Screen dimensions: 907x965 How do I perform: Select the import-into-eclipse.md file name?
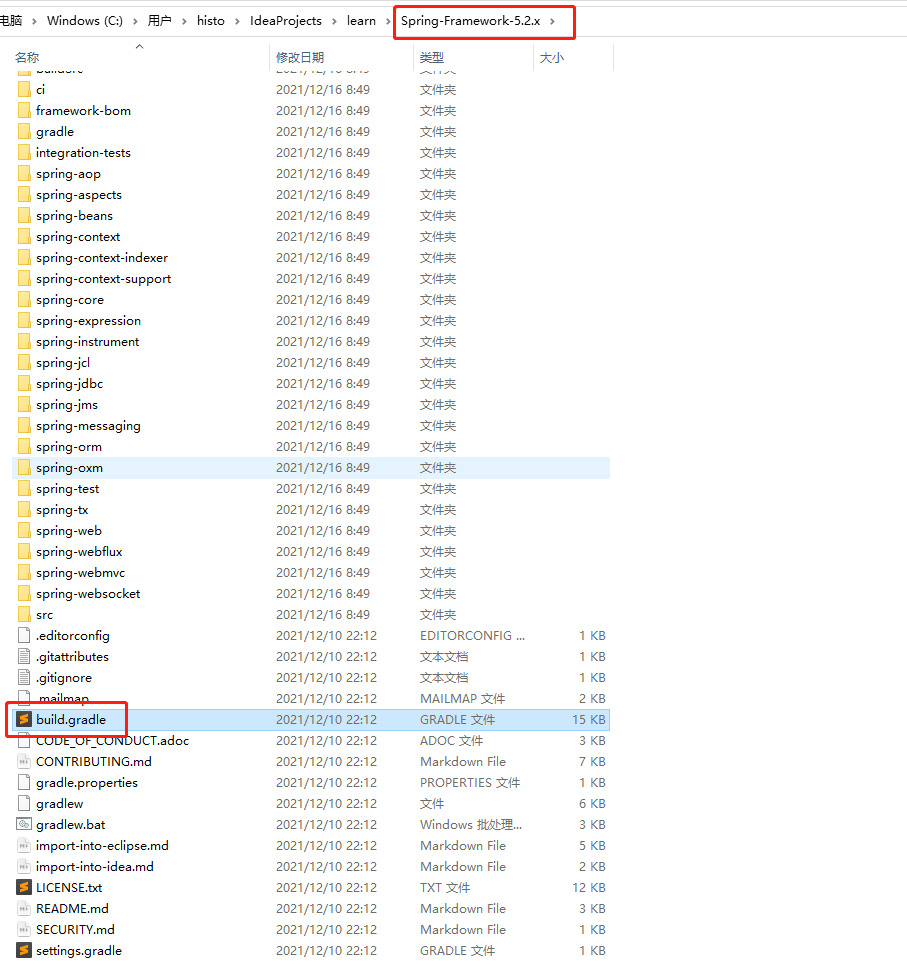coord(102,846)
